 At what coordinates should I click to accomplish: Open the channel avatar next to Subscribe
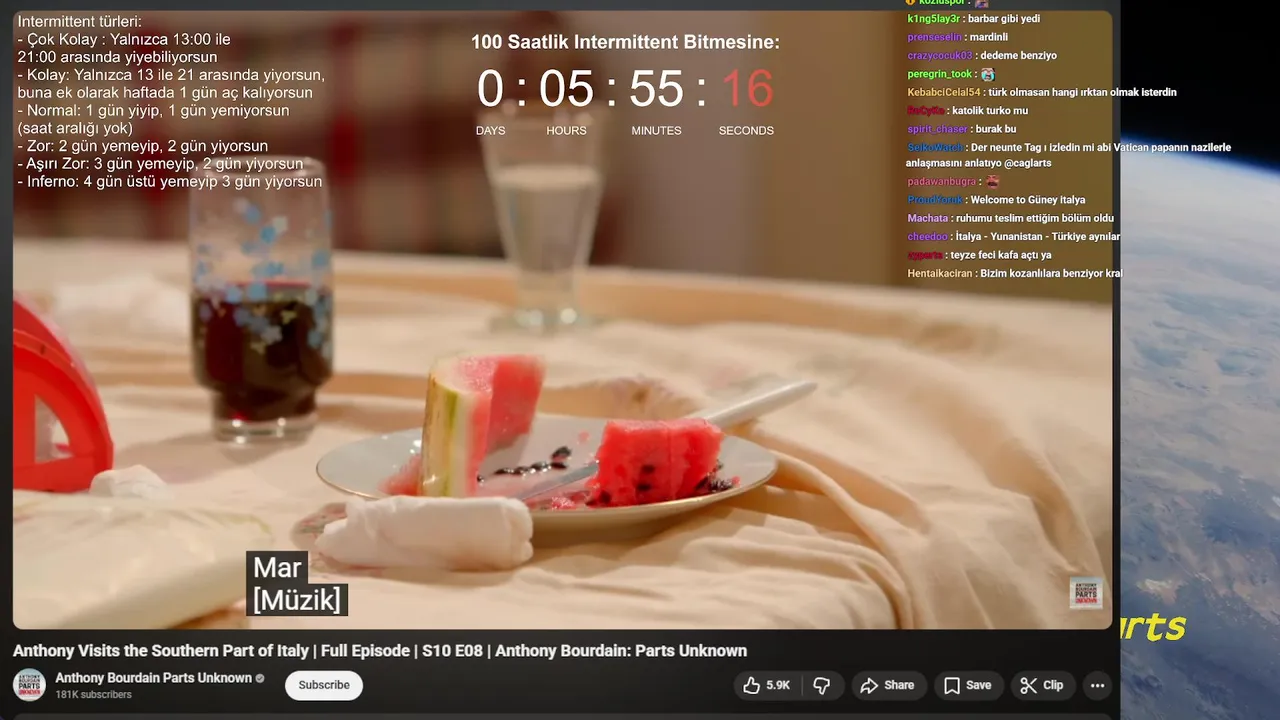click(x=29, y=685)
